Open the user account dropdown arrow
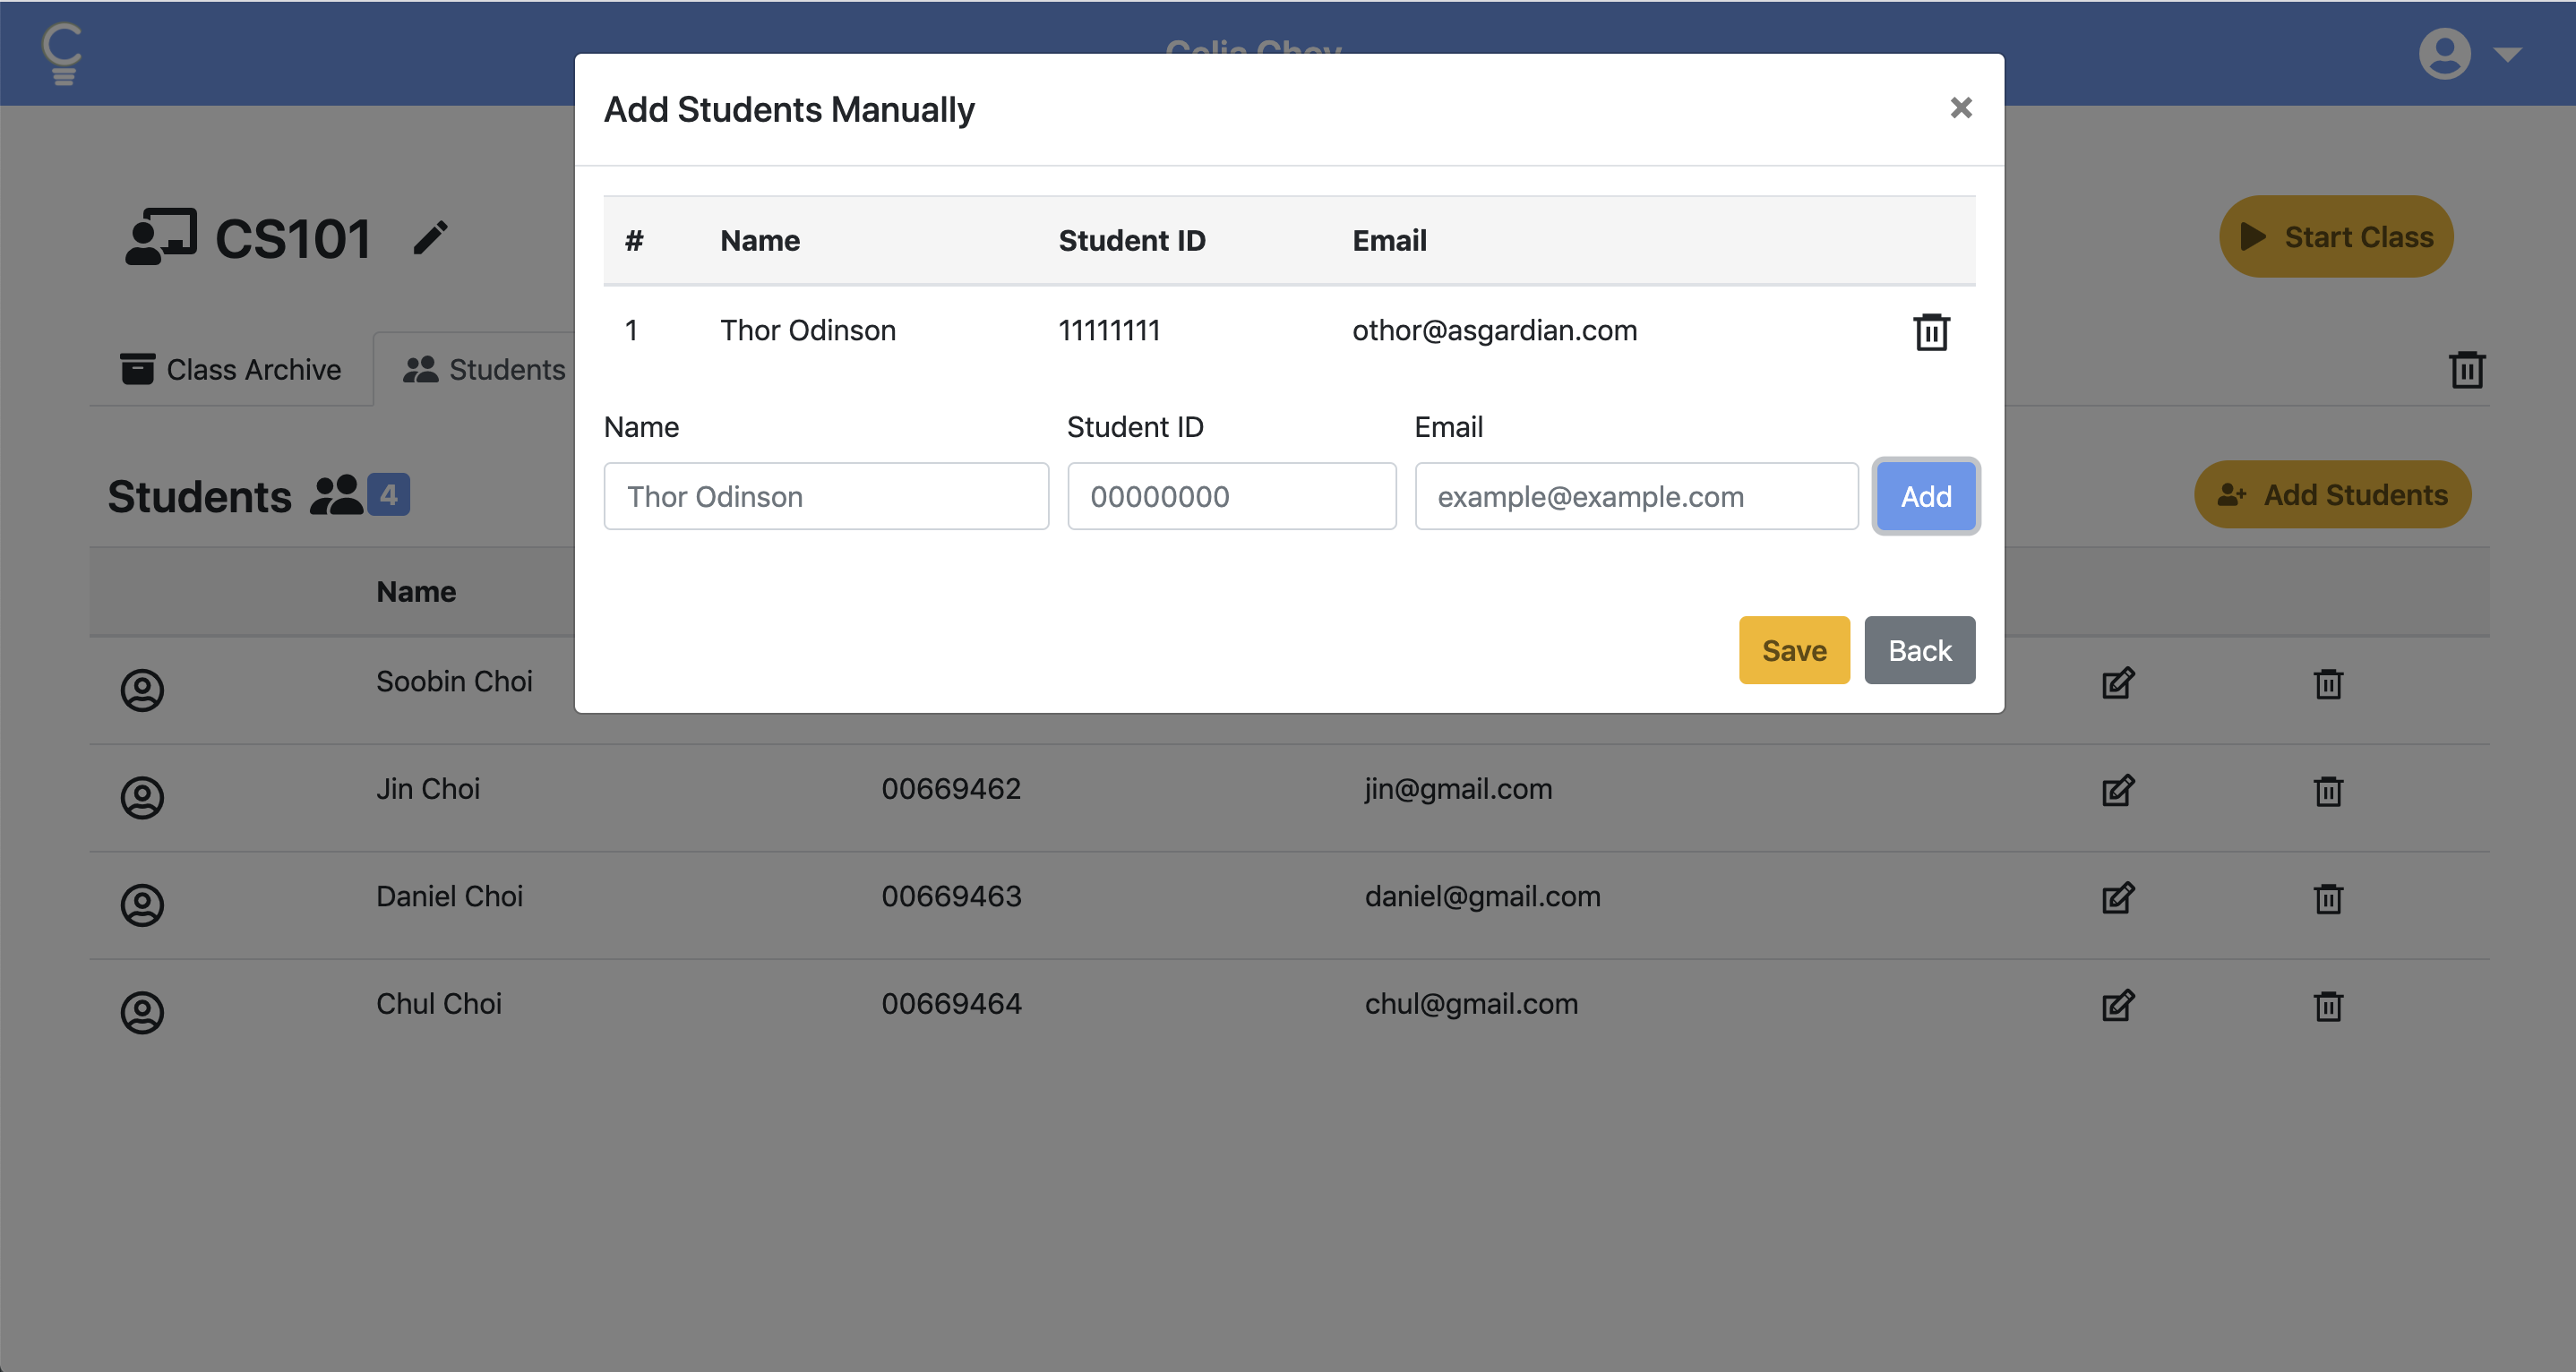The width and height of the screenshot is (2576, 1372). coord(2507,54)
